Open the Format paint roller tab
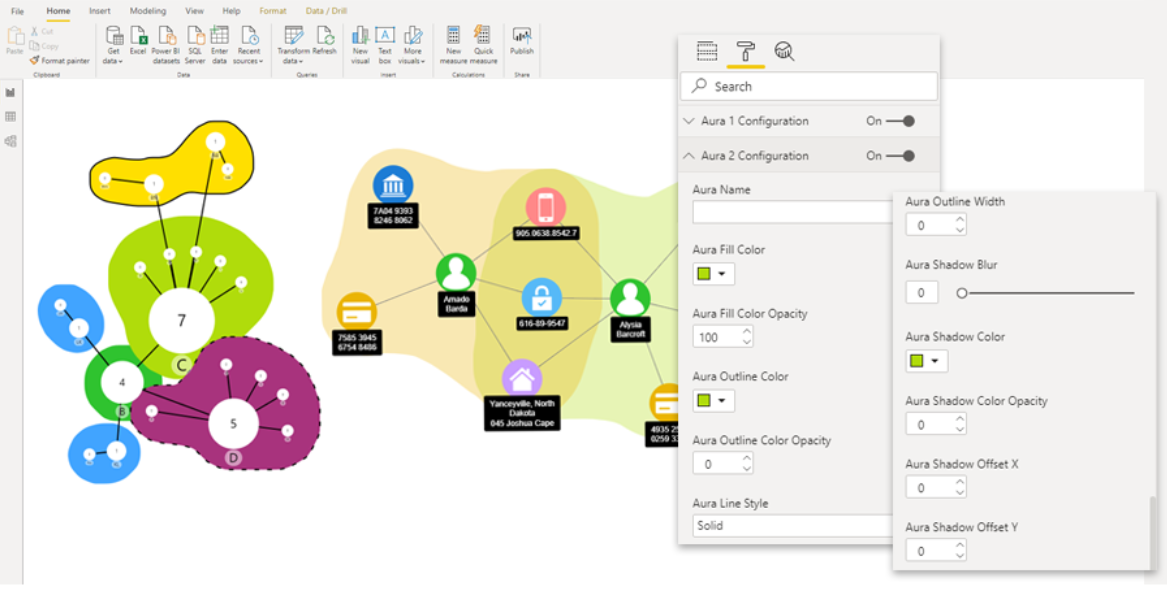1167x592 pixels. (746, 51)
